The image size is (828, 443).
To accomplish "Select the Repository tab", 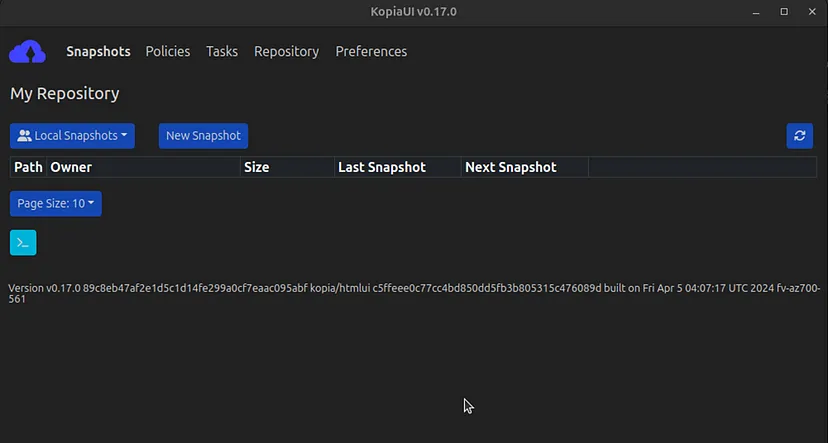I will [x=286, y=51].
